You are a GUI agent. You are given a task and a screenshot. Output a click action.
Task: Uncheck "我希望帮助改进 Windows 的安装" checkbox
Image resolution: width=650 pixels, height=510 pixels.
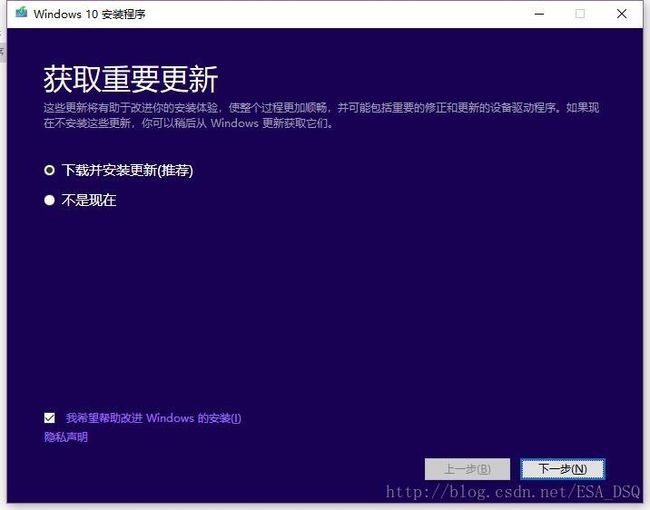click(49, 418)
